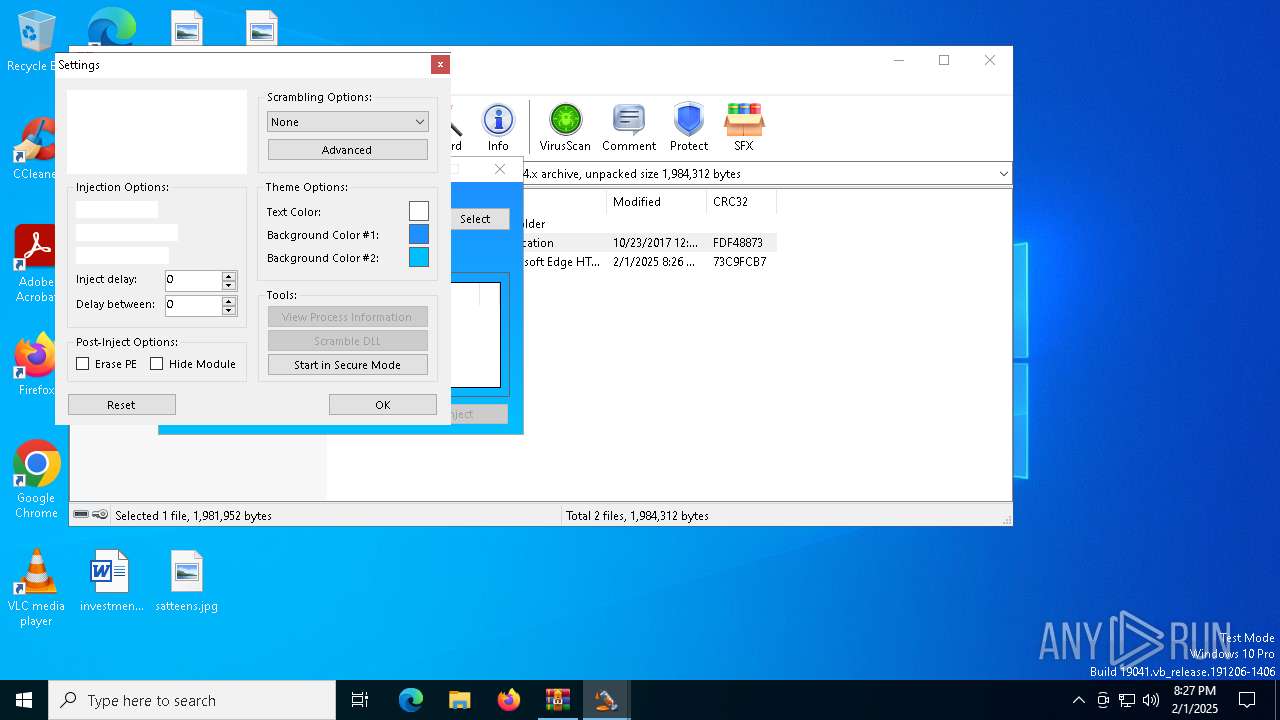Screen dimensions: 1280x720
Task: Click the taskbar search box
Action: coord(192,700)
